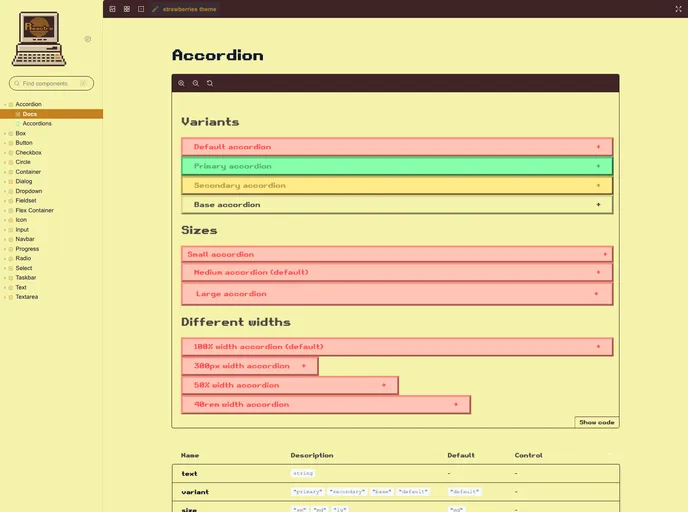
Task: Click the "secondary" value in variant row
Action: [x=347, y=492]
